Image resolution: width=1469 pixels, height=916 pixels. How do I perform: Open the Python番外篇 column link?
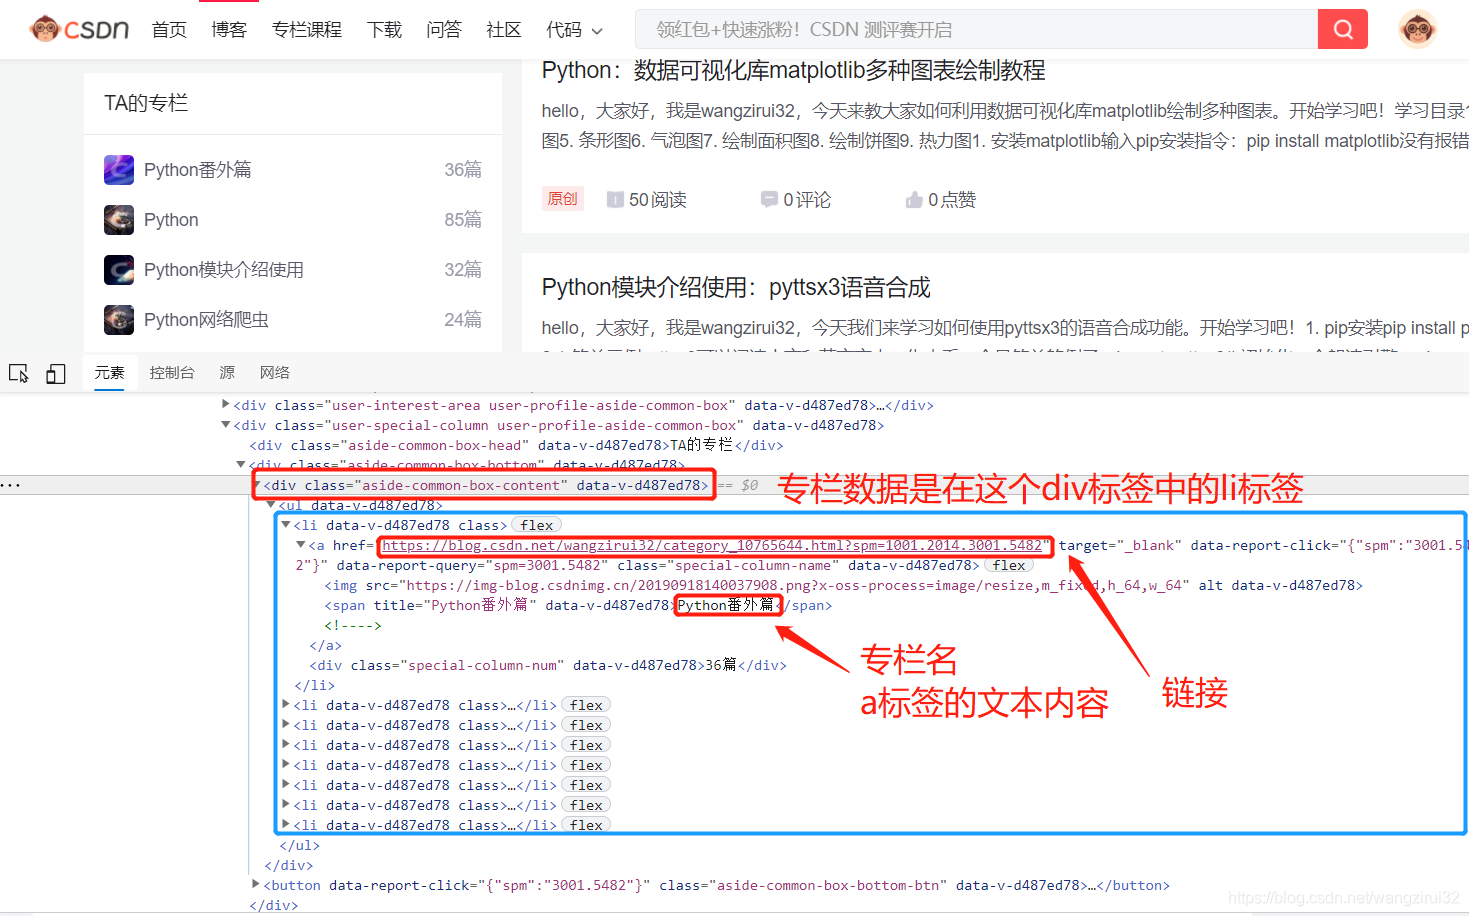coord(198,170)
